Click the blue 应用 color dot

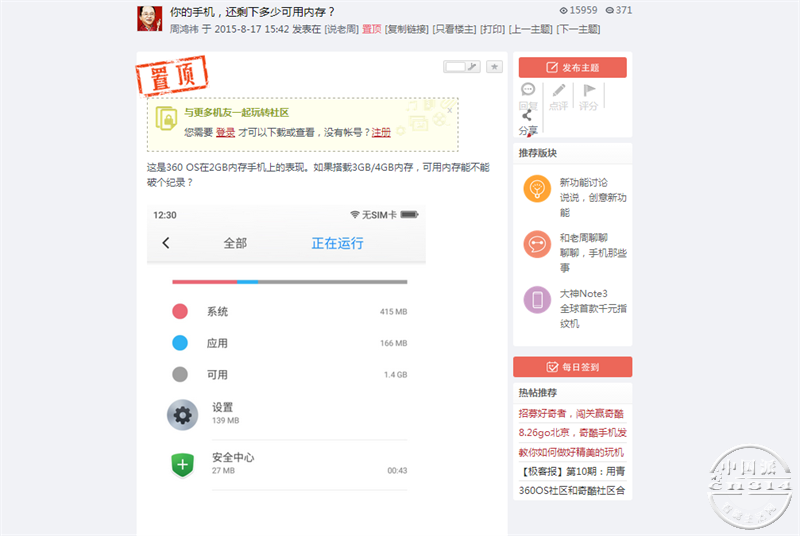180,343
